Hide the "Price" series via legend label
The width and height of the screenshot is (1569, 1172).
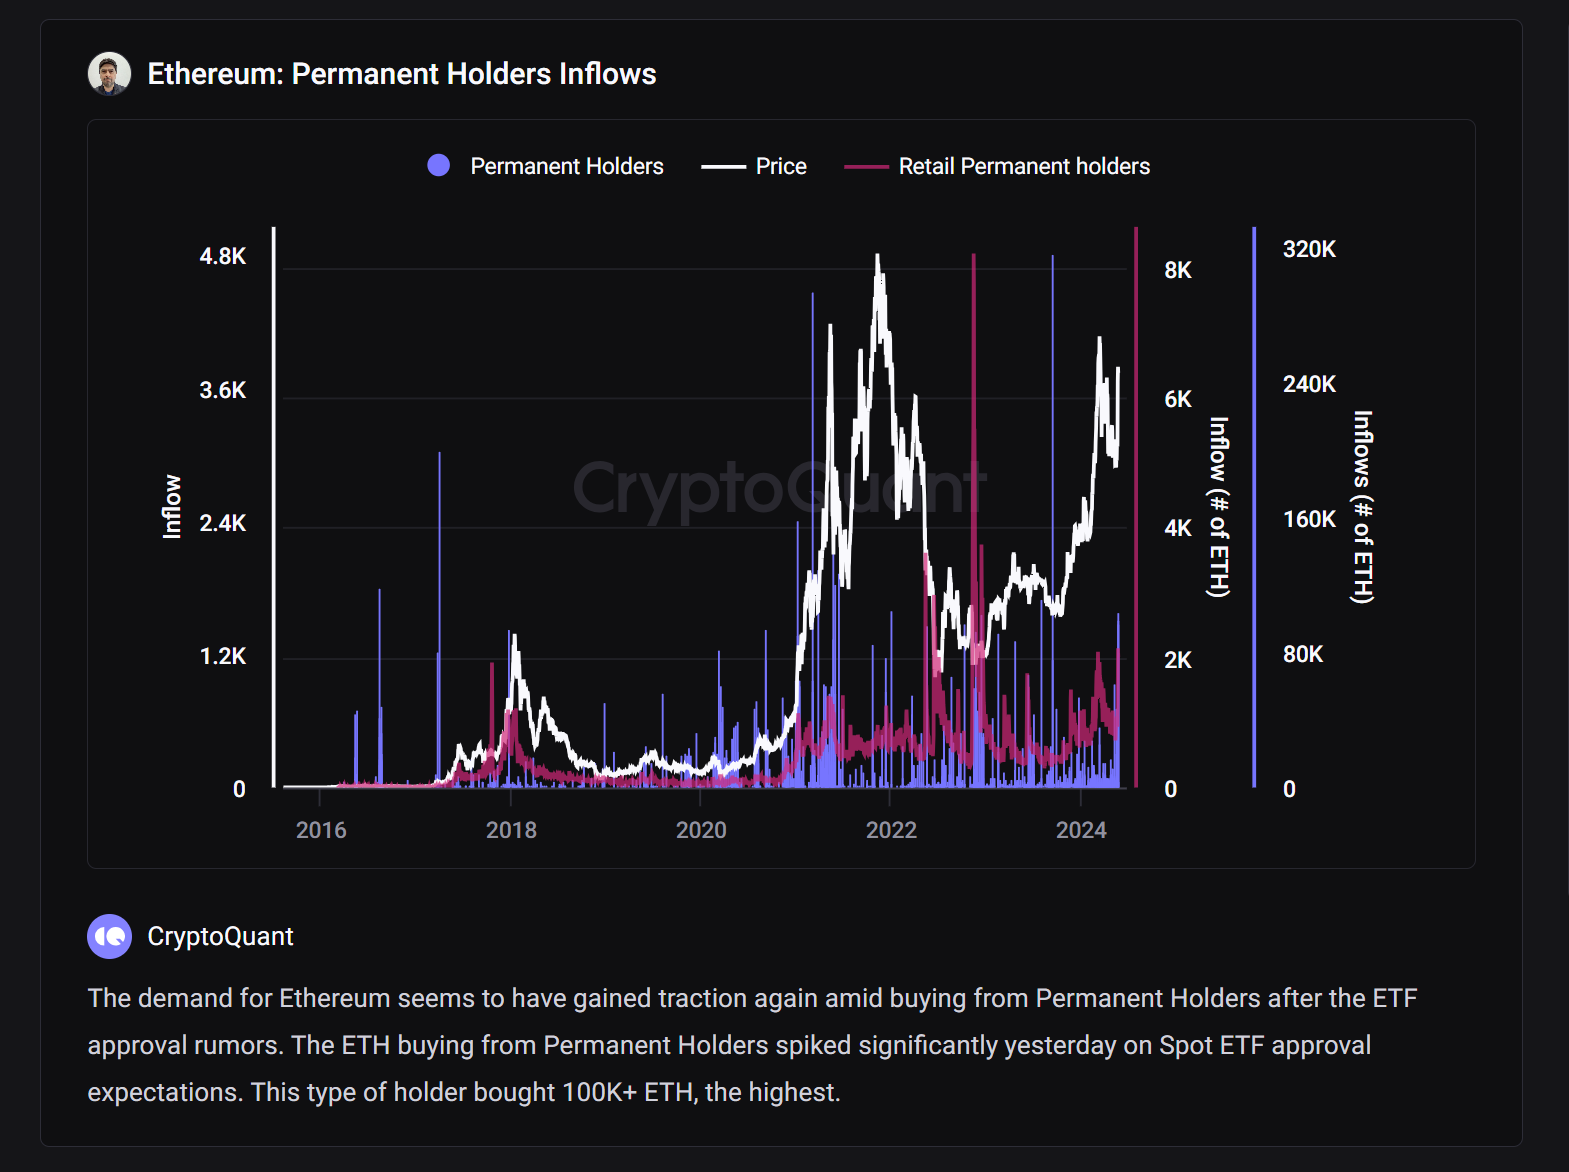[781, 167]
